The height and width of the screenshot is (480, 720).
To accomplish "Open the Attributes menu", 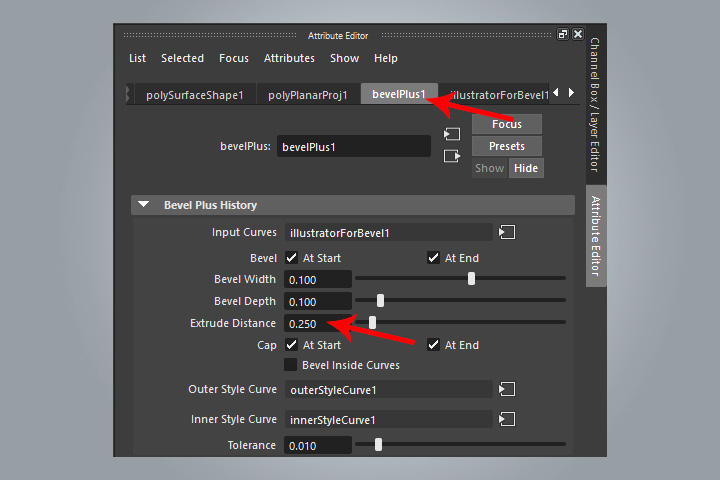I will 289,58.
